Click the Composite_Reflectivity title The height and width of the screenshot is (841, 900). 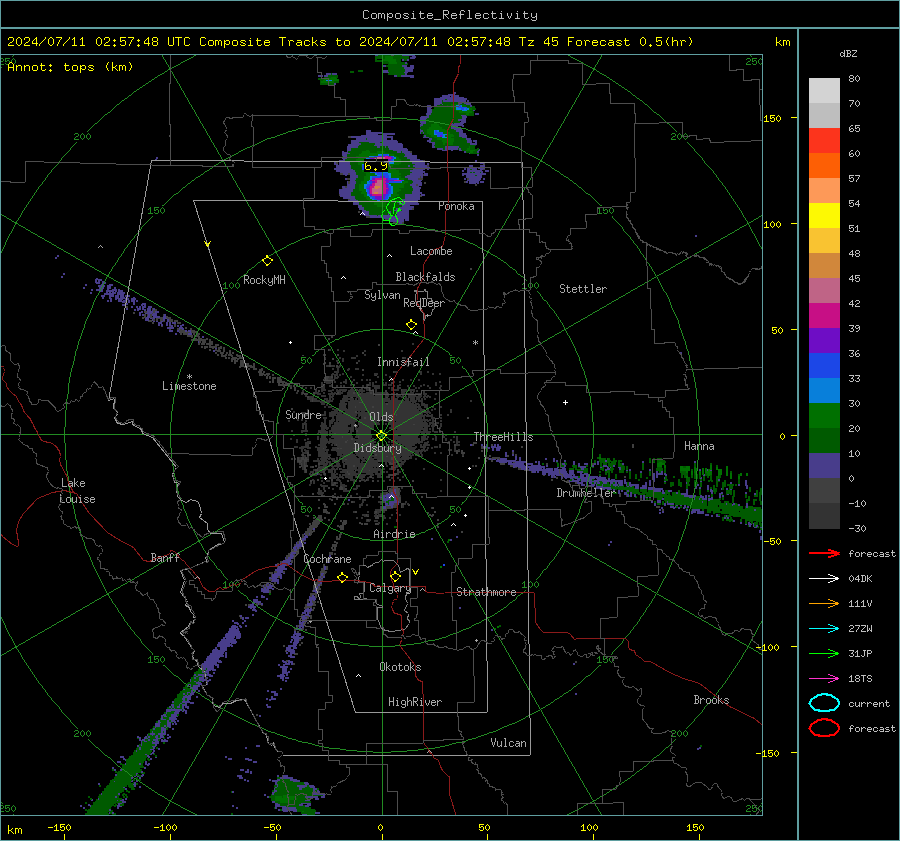click(449, 15)
